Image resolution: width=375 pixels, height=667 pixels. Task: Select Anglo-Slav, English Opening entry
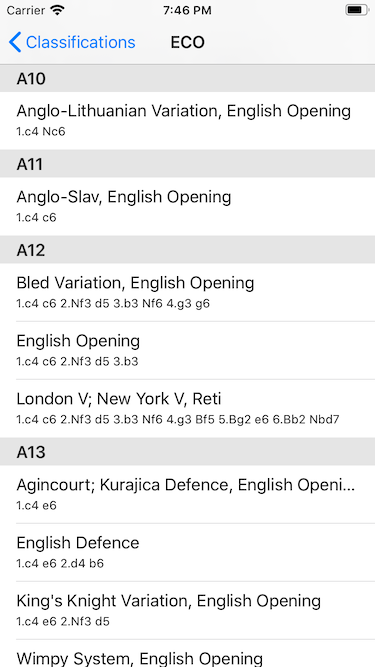click(x=188, y=207)
